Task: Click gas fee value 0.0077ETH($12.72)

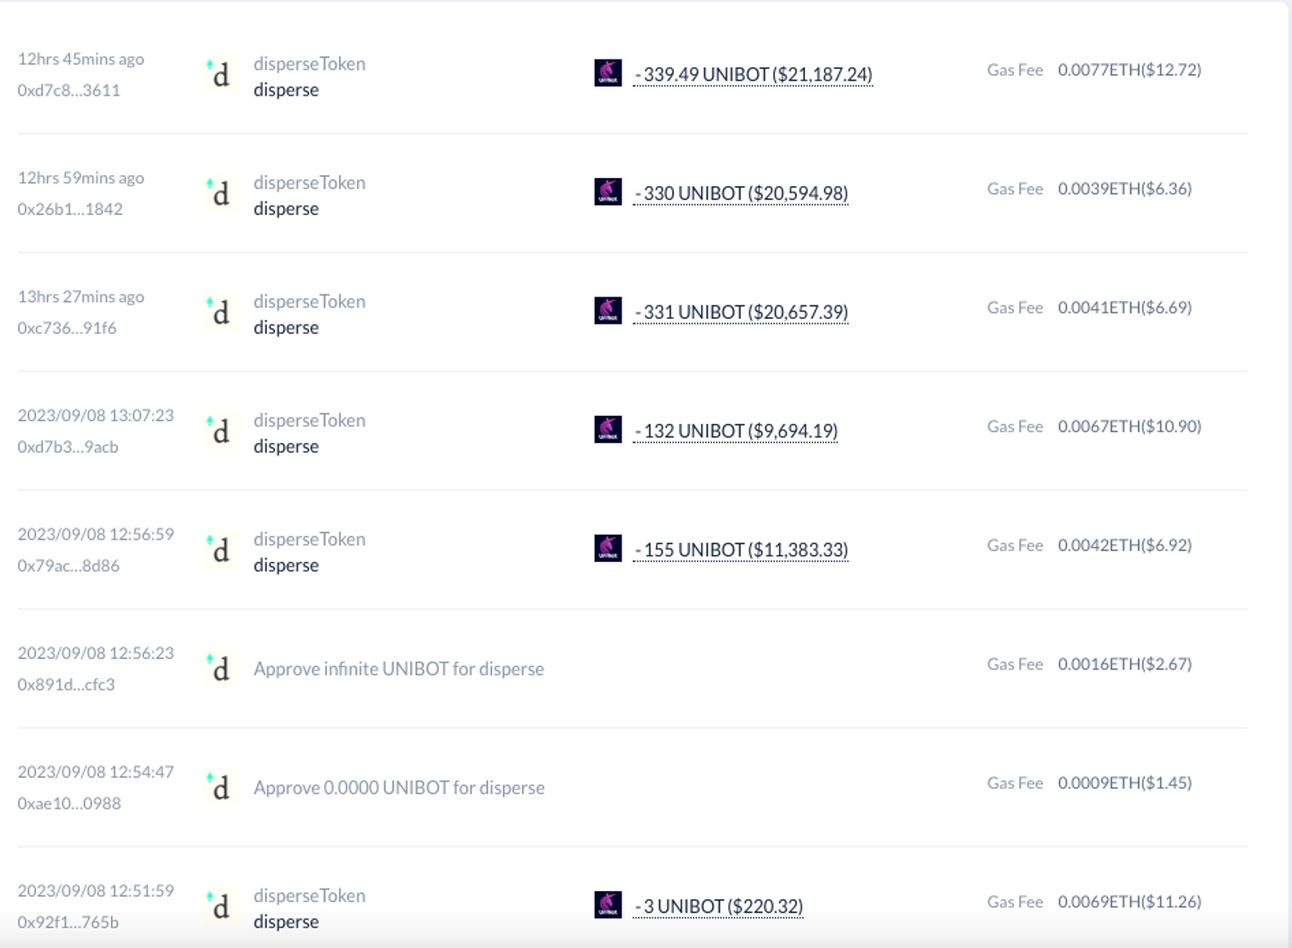Action: (1130, 70)
